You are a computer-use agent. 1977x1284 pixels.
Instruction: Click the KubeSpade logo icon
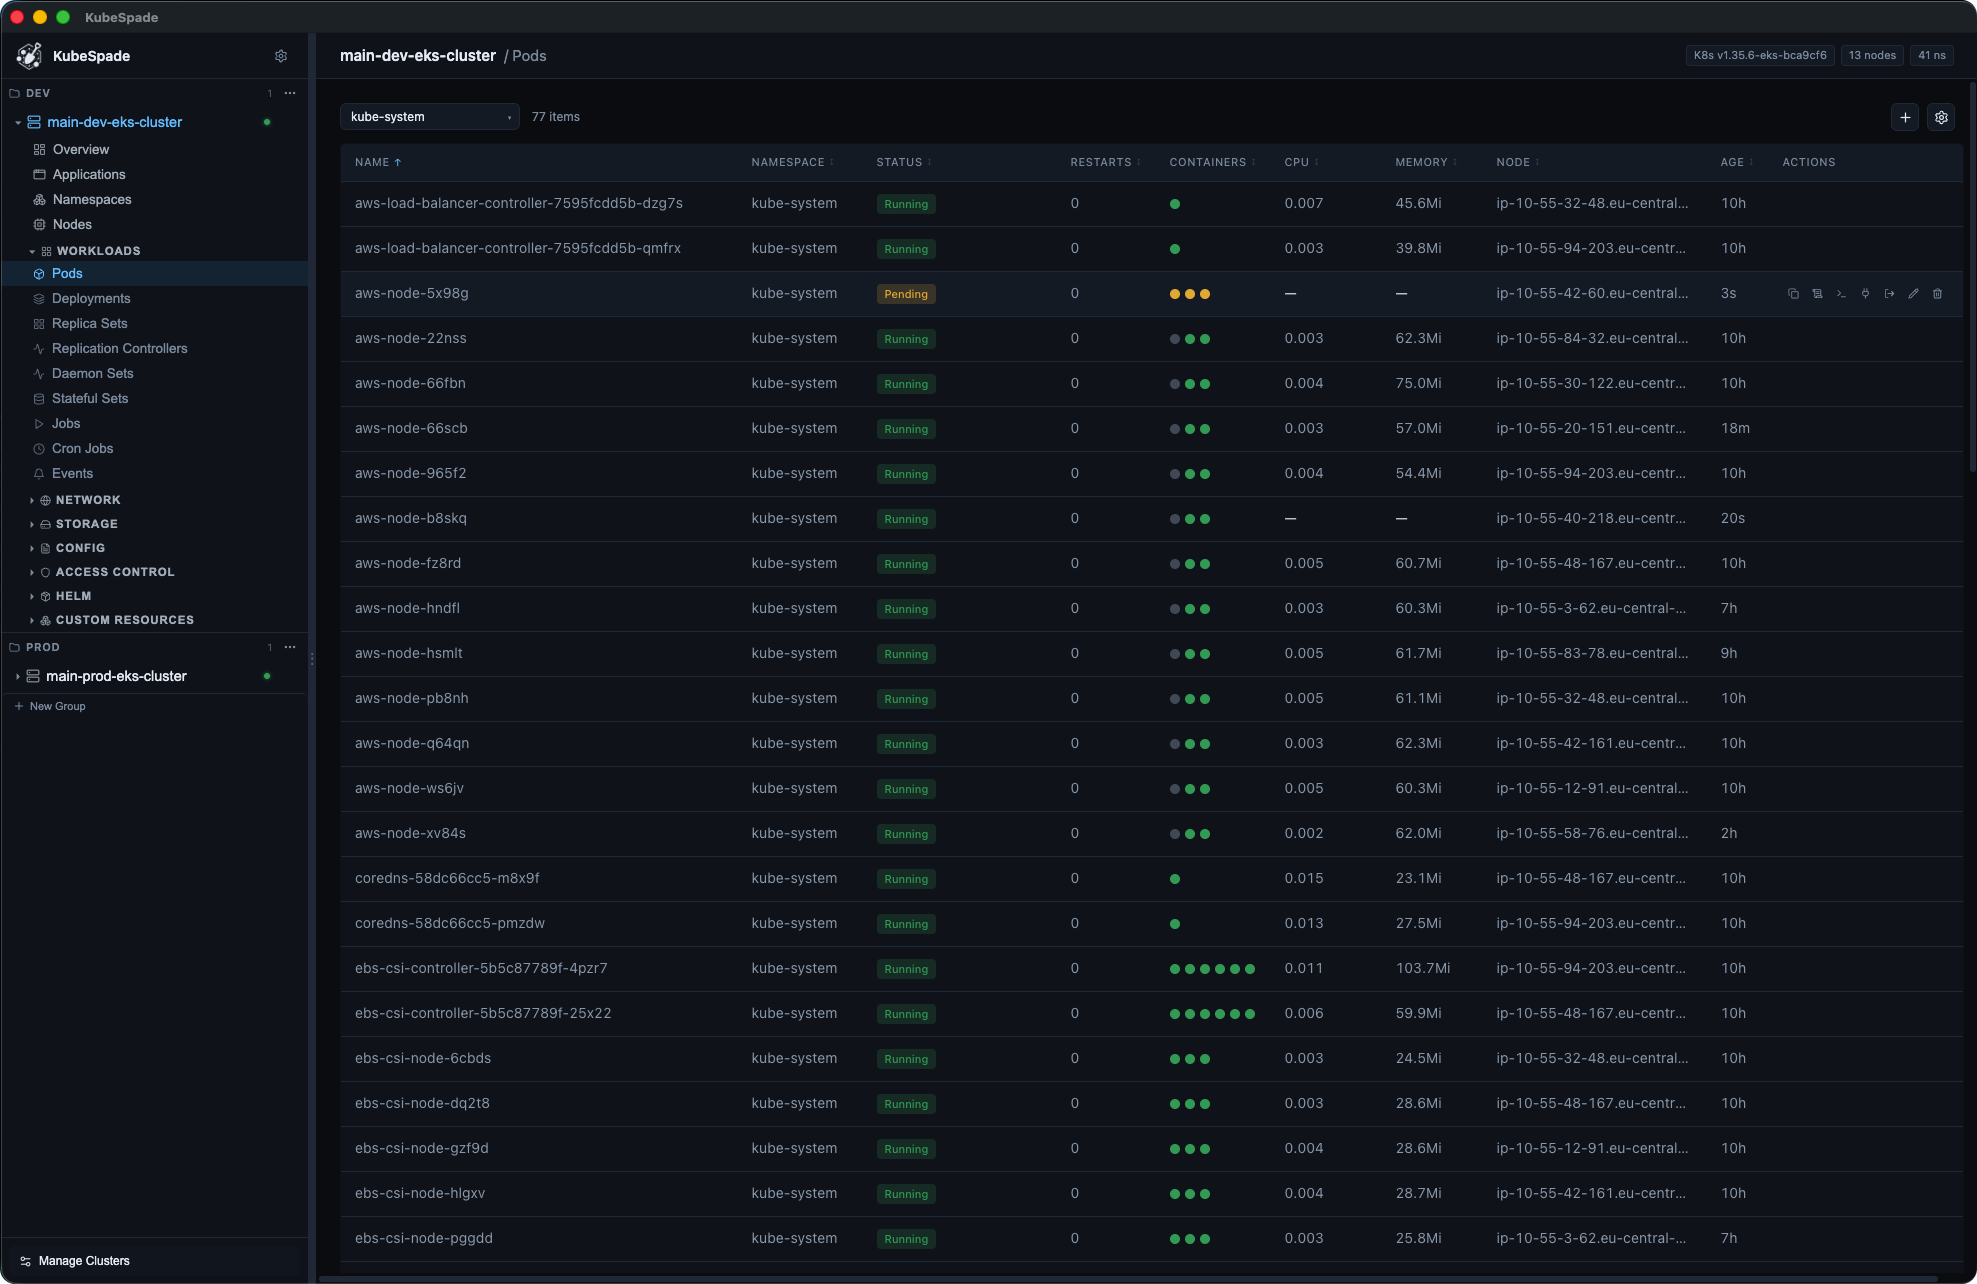[x=30, y=56]
